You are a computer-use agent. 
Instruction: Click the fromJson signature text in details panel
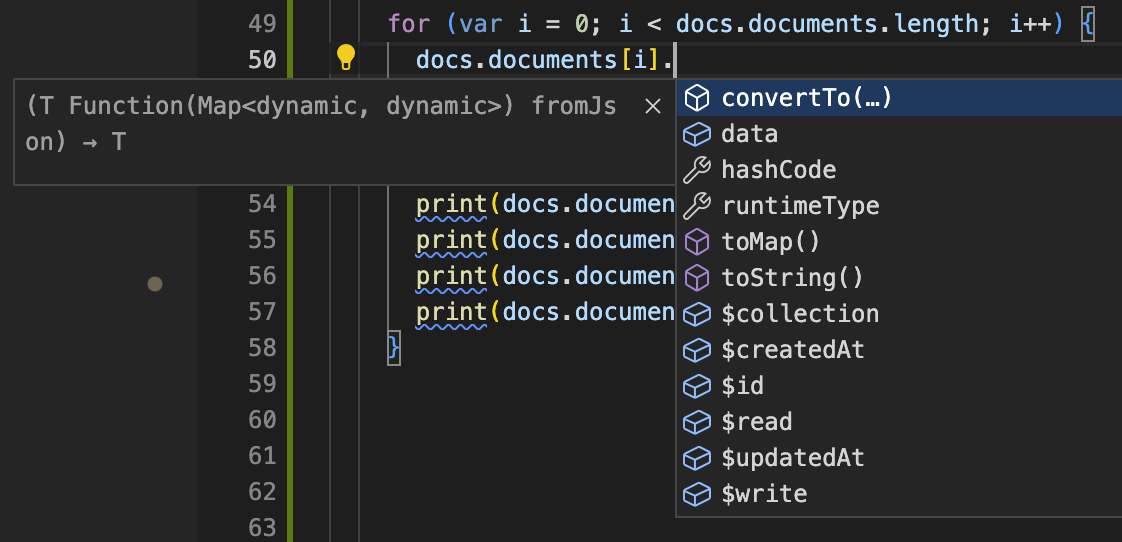pos(321,124)
